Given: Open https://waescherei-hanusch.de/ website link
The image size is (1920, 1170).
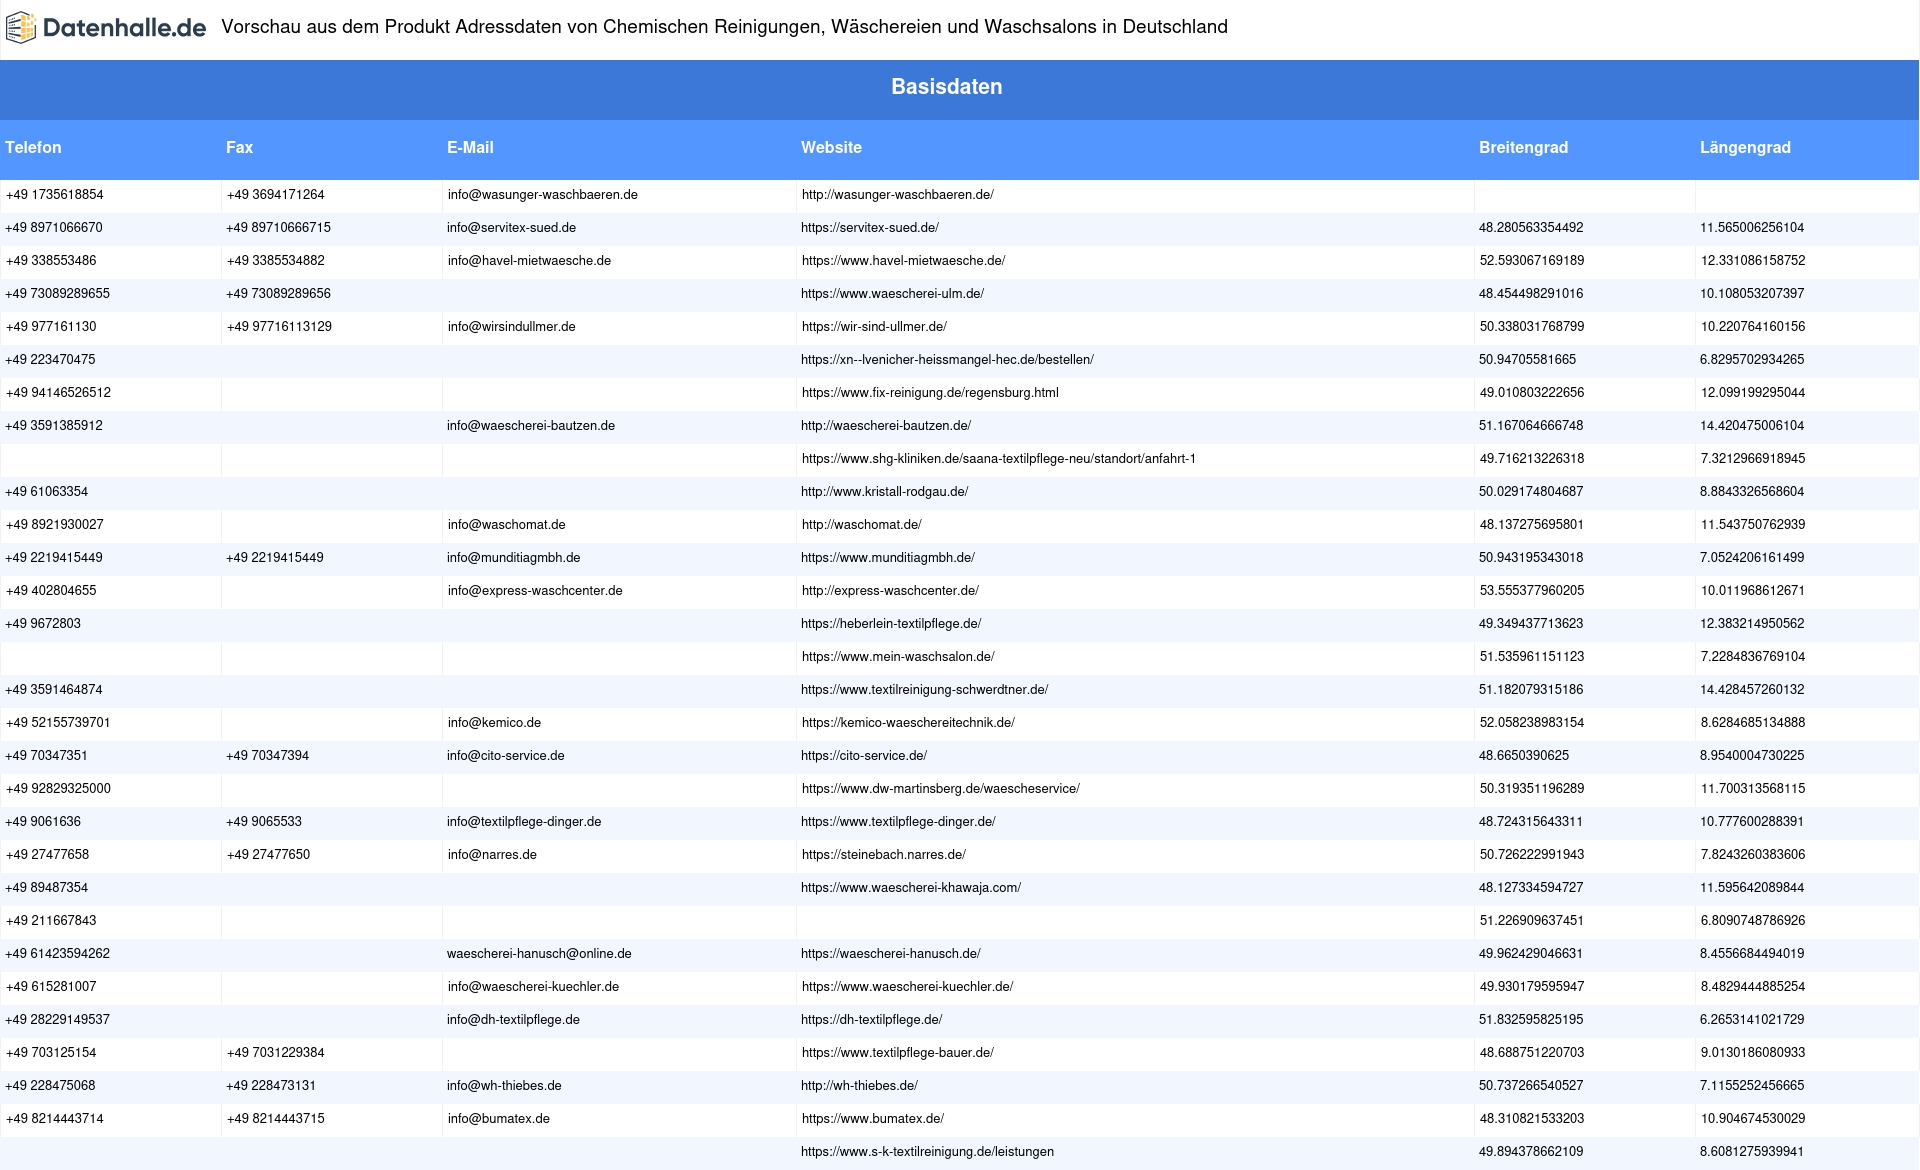Looking at the screenshot, I should 891,954.
